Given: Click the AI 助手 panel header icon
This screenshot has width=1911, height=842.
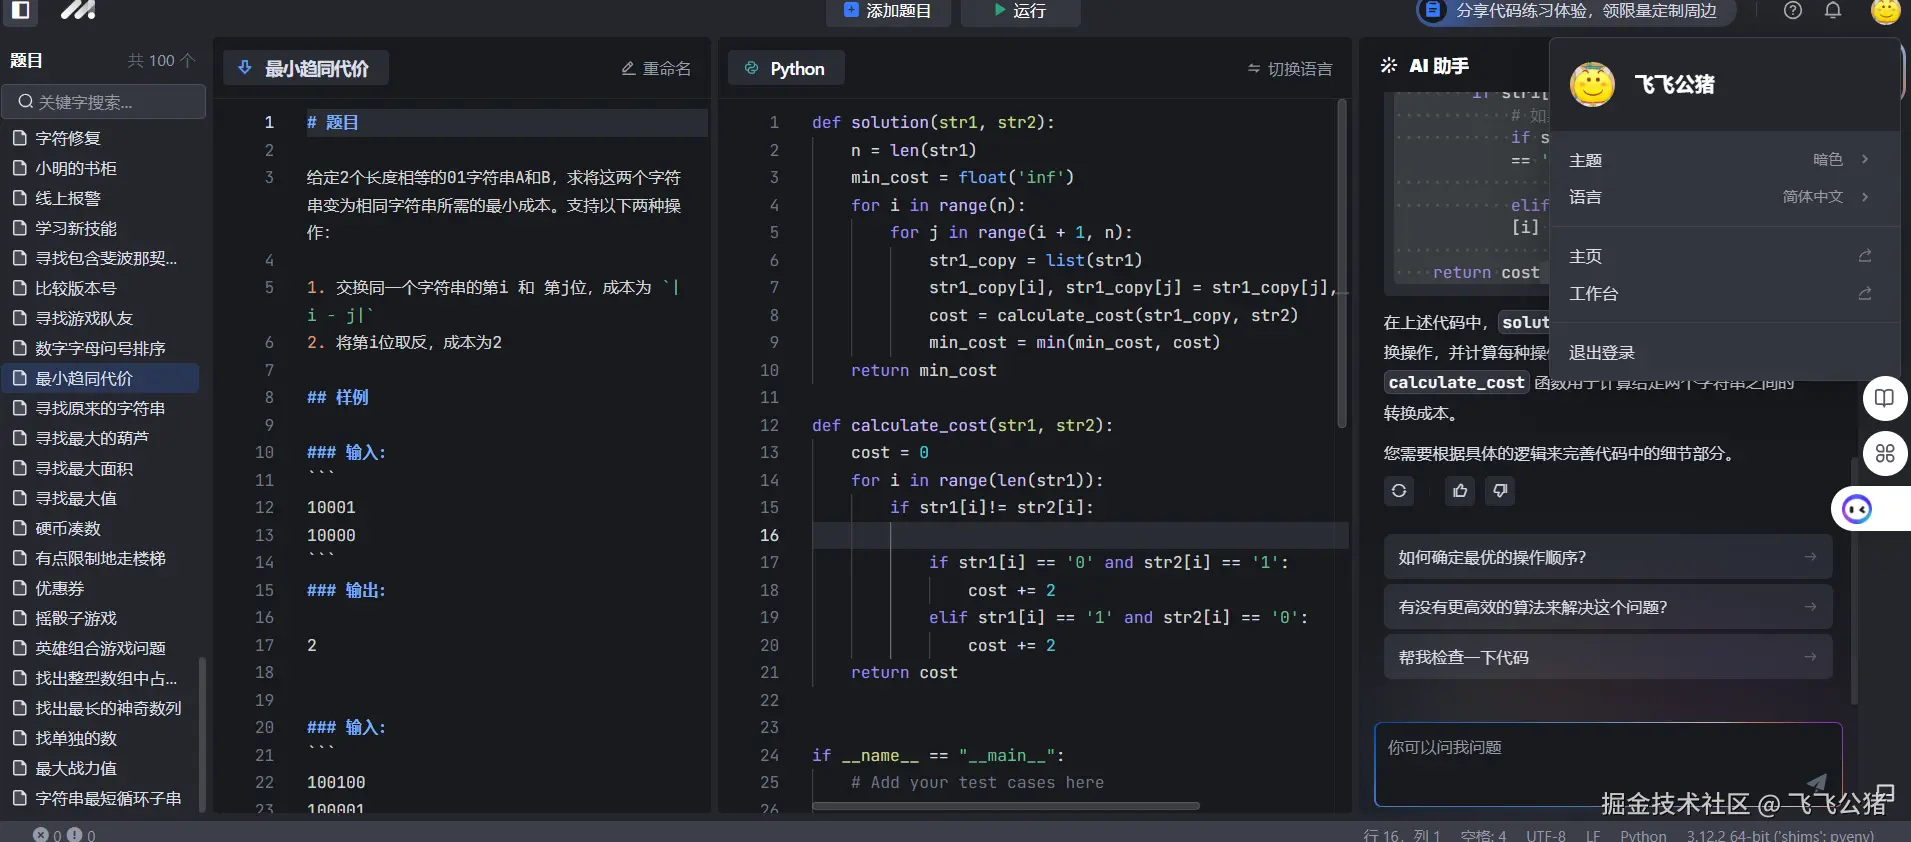Looking at the screenshot, I should (x=1388, y=66).
